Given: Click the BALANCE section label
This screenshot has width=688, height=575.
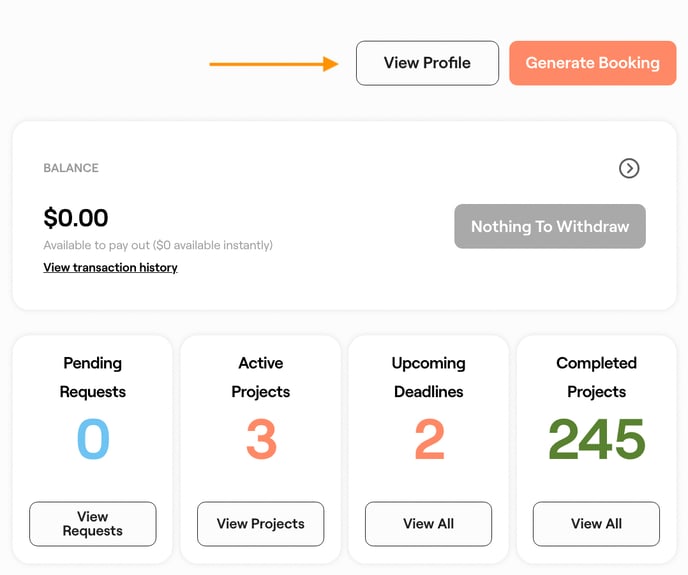Looking at the screenshot, I should click(x=71, y=168).
